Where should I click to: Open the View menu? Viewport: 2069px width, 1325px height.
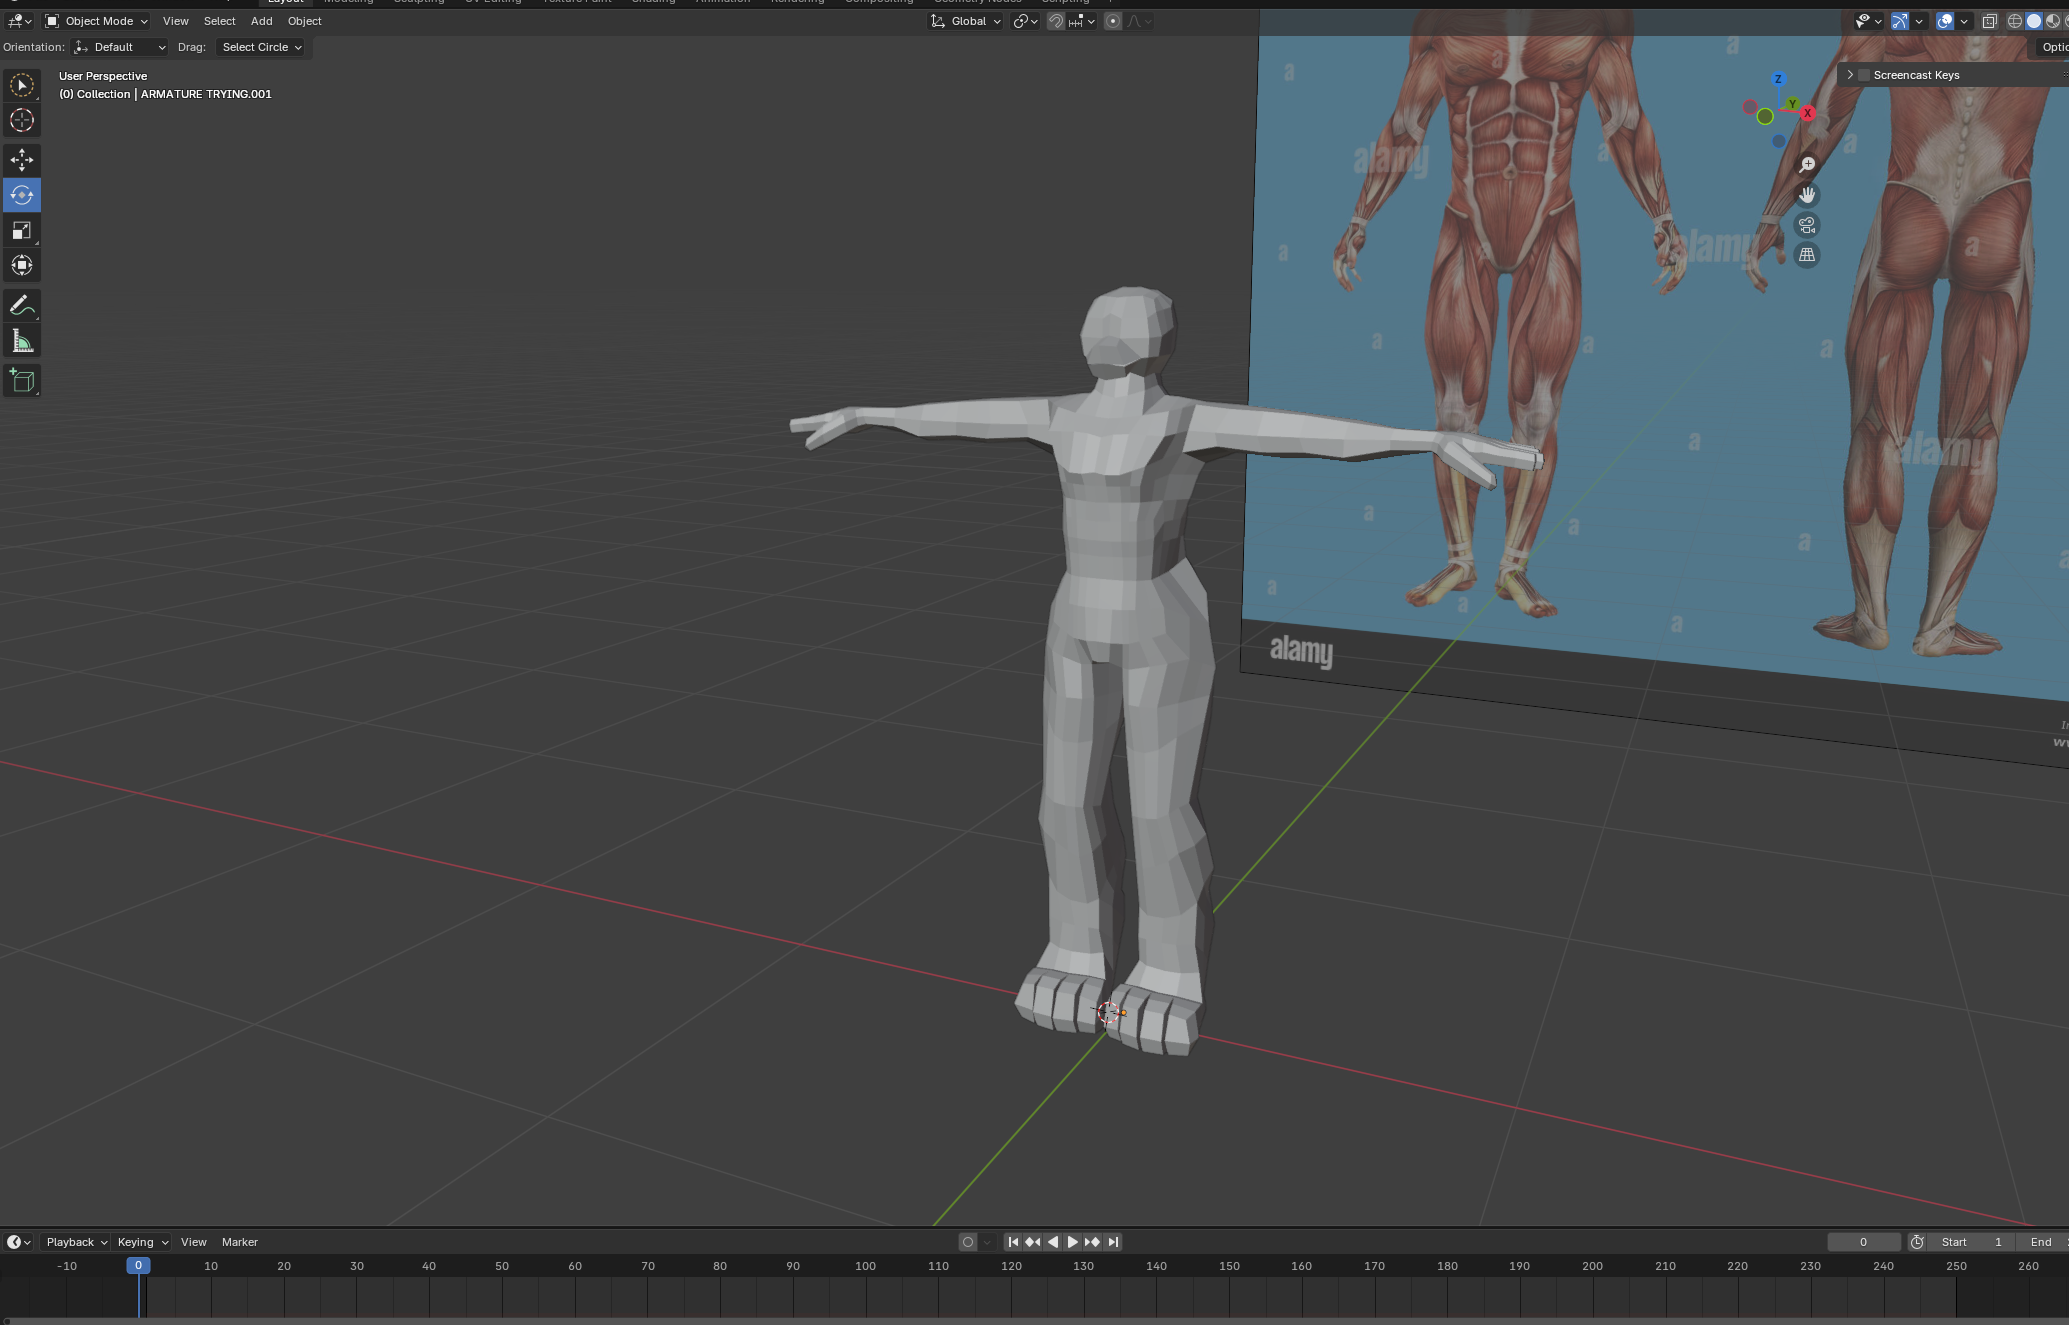(175, 21)
